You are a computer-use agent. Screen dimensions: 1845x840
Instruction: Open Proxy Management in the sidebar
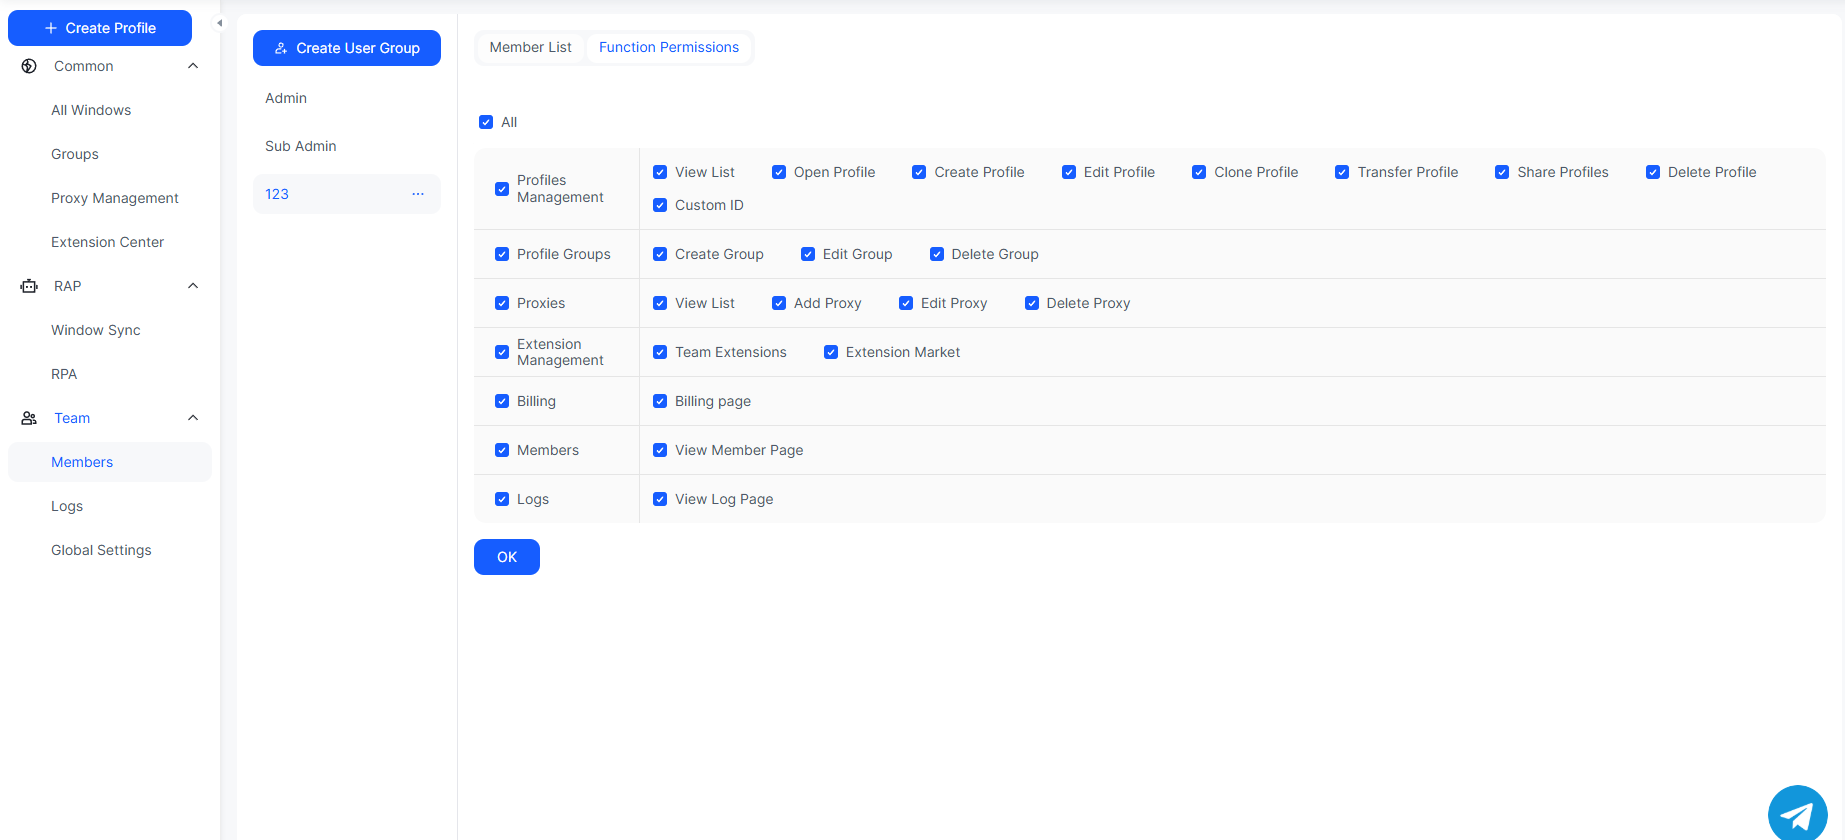115,198
